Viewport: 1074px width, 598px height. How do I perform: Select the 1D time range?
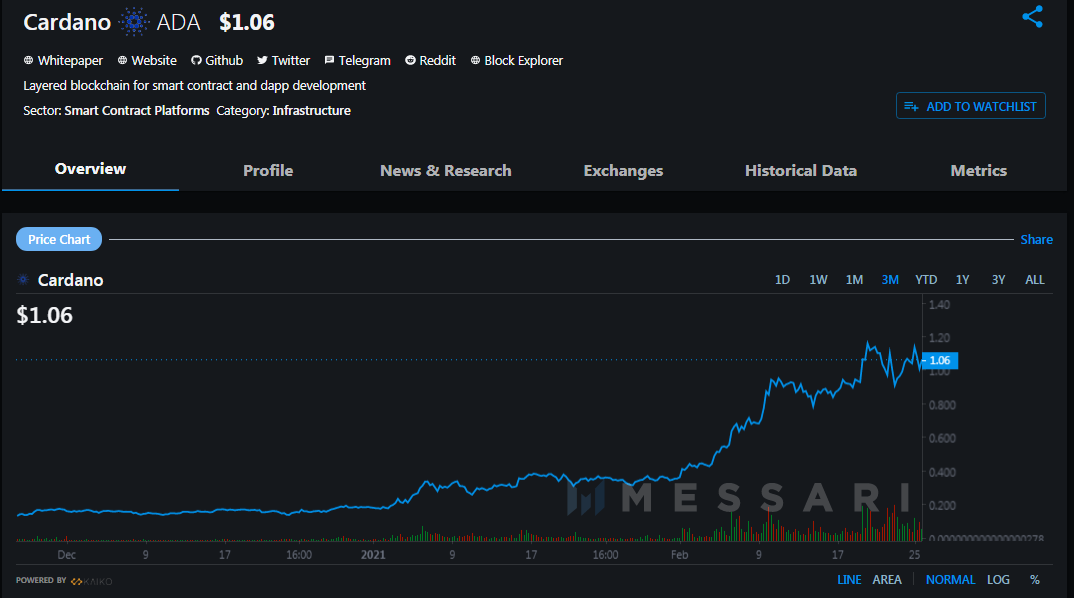pos(782,280)
